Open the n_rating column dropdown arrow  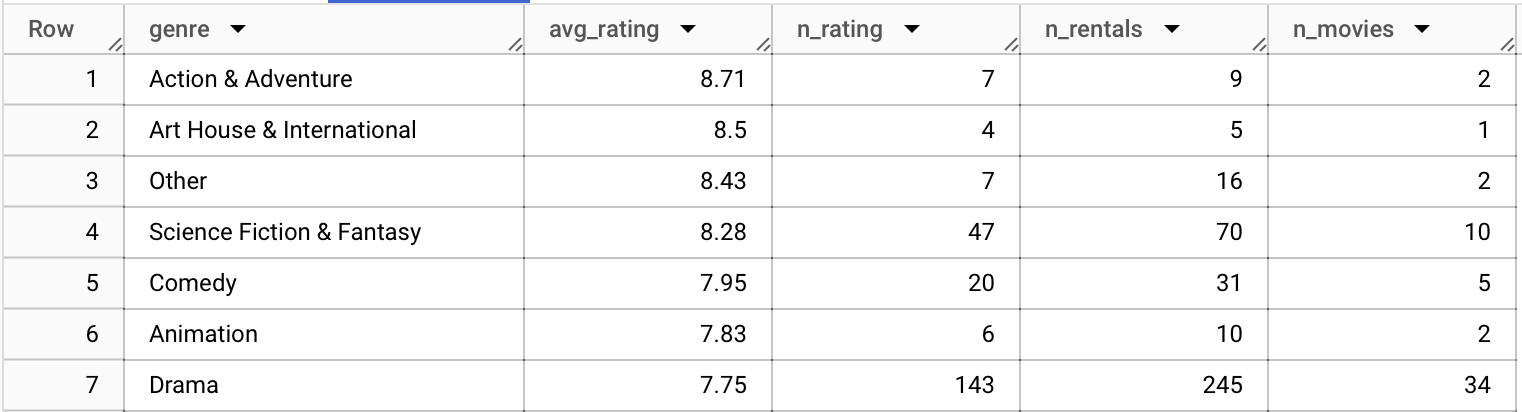tap(910, 30)
